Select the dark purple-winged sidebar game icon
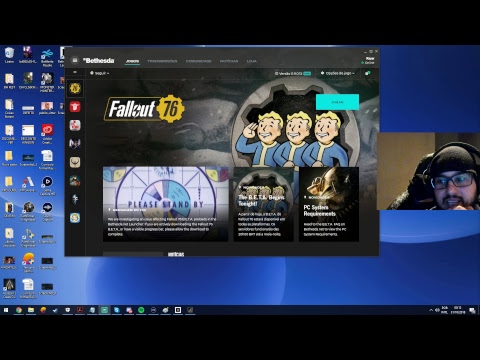The height and width of the screenshot is (360, 480). click(x=75, y=144)
